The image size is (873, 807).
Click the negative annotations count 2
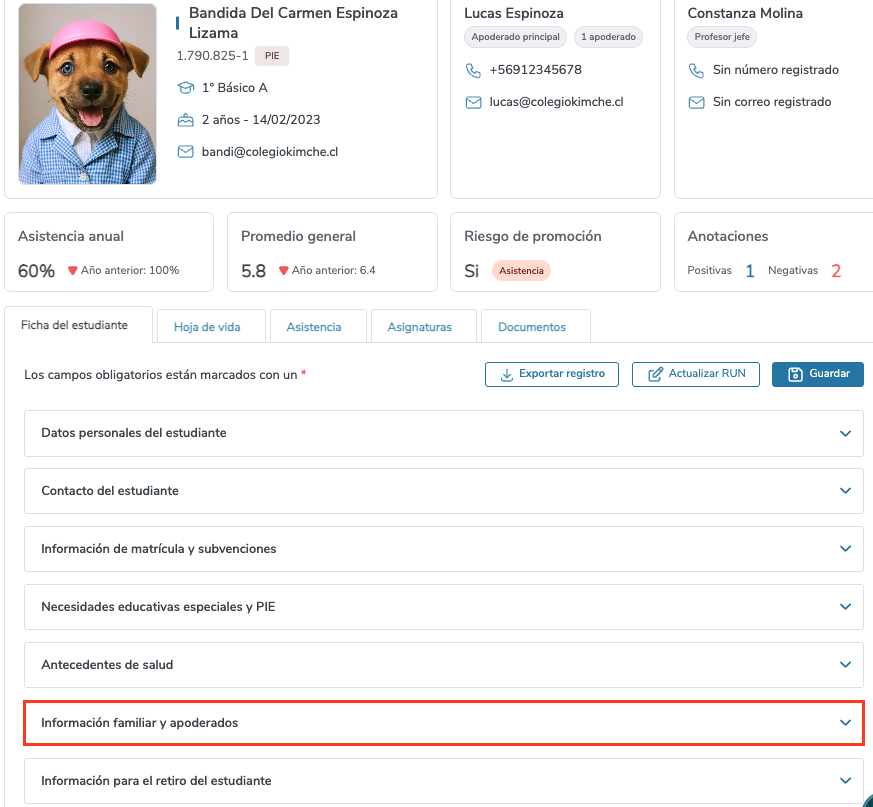836,271
